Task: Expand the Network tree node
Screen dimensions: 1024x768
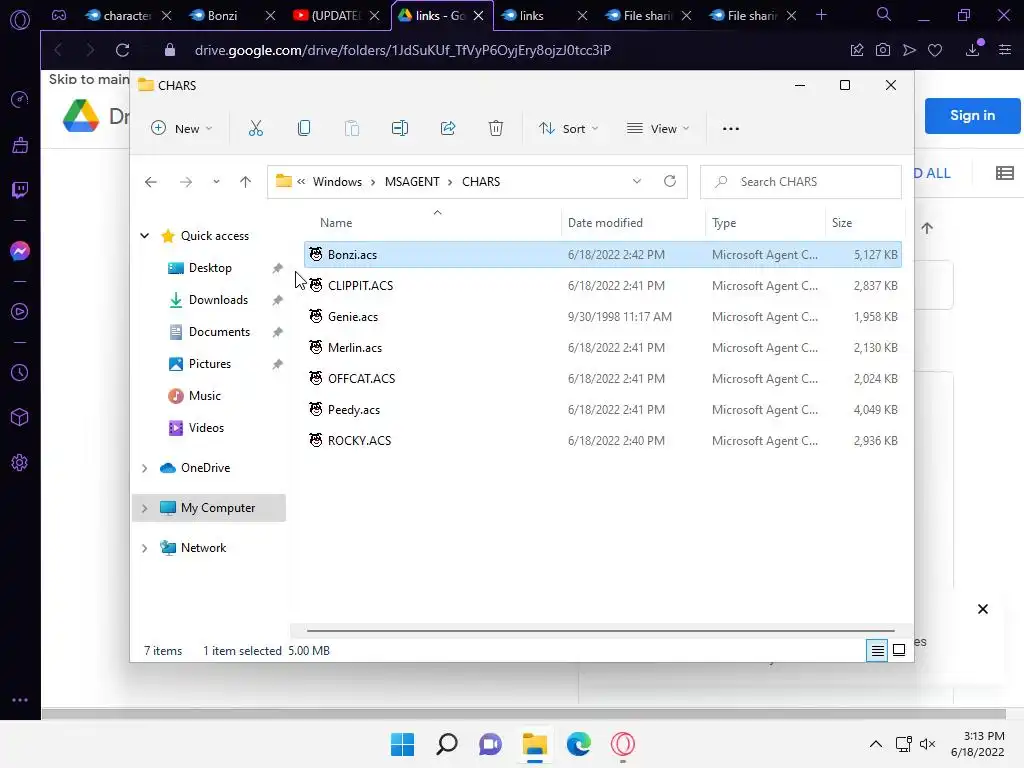Action: pyautogui.click(x=144, y=548)
